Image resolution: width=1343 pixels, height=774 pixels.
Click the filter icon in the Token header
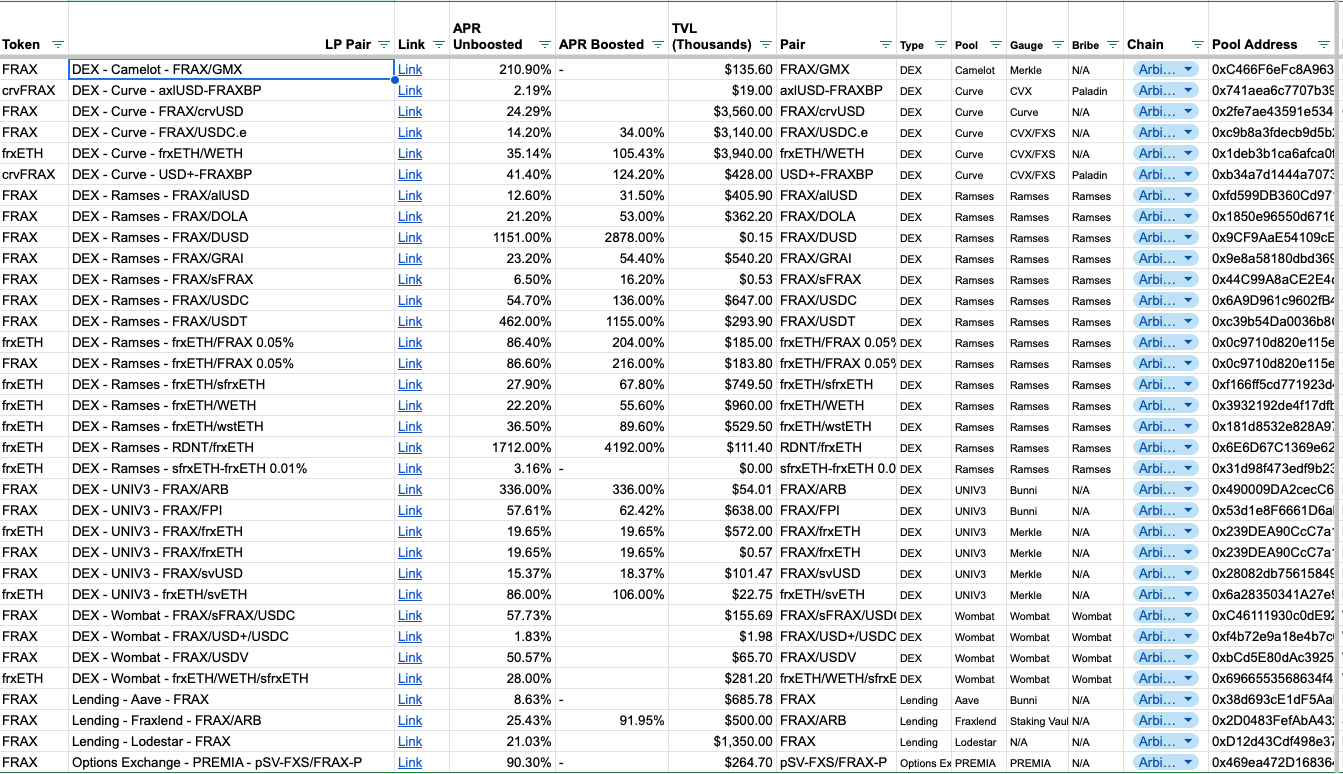[x=57, y=45]
